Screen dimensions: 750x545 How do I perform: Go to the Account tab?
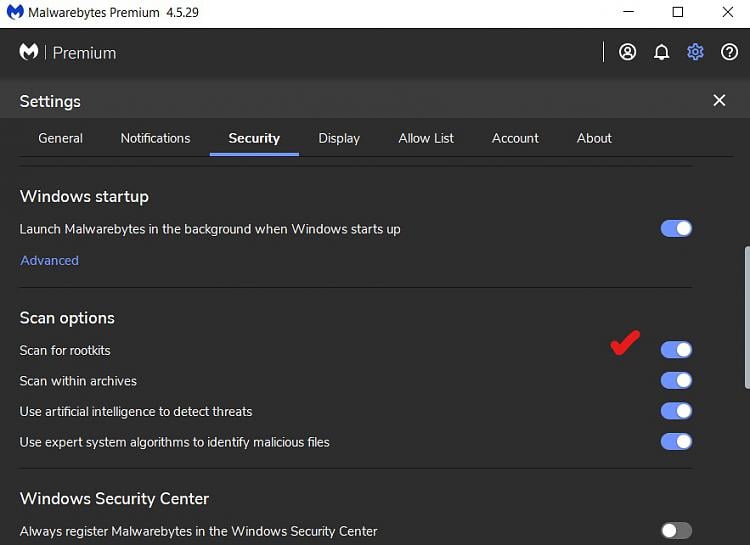515,138
